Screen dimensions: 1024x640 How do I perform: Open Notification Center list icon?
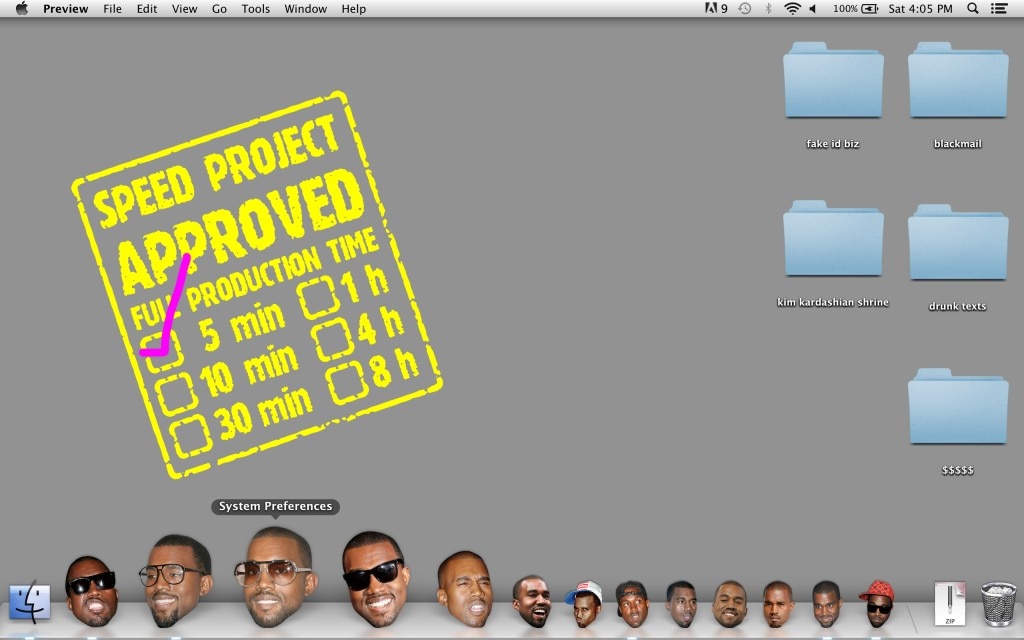click(999, 8)
